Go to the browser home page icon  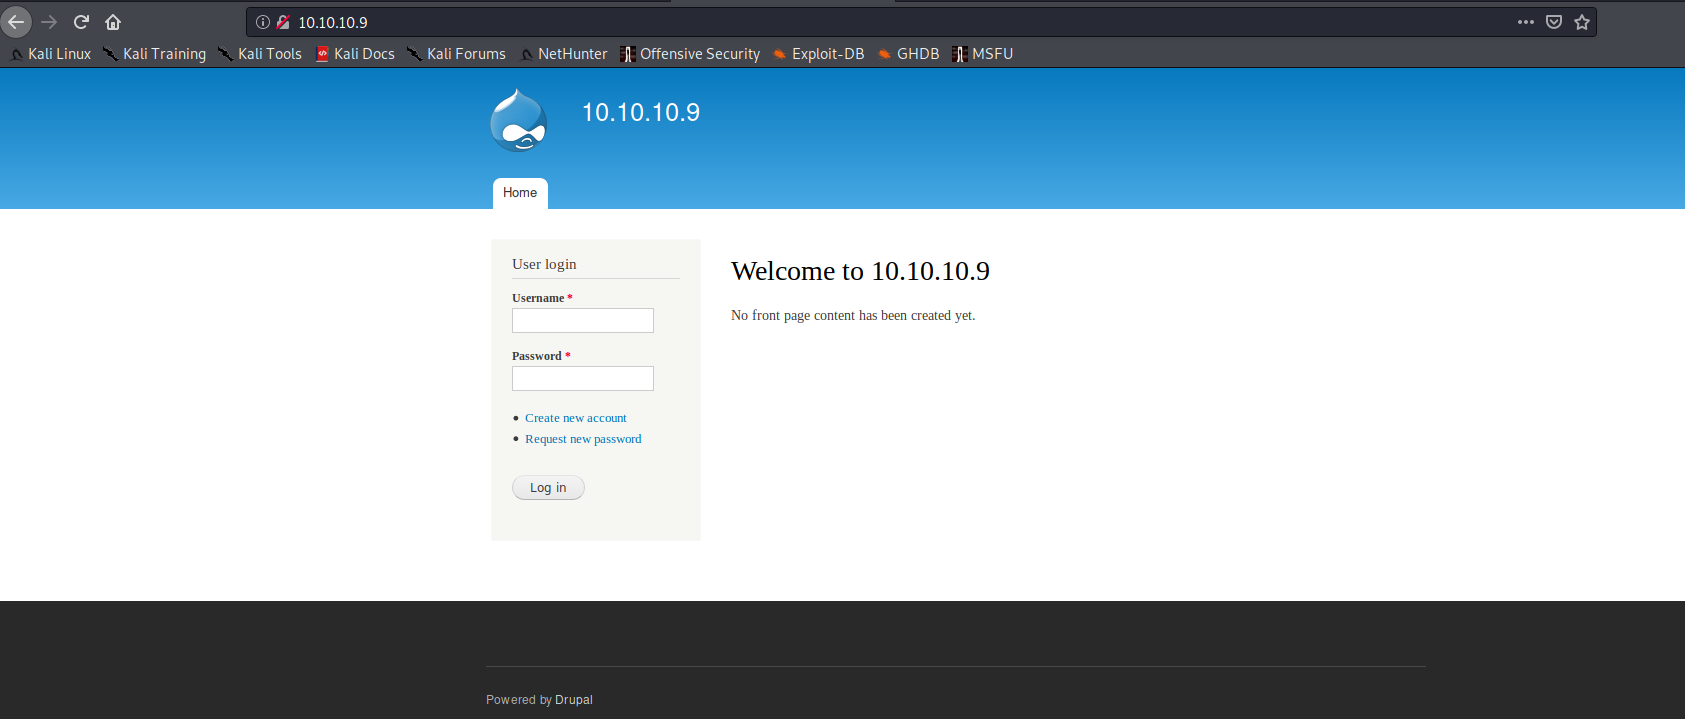pos(113,22)
